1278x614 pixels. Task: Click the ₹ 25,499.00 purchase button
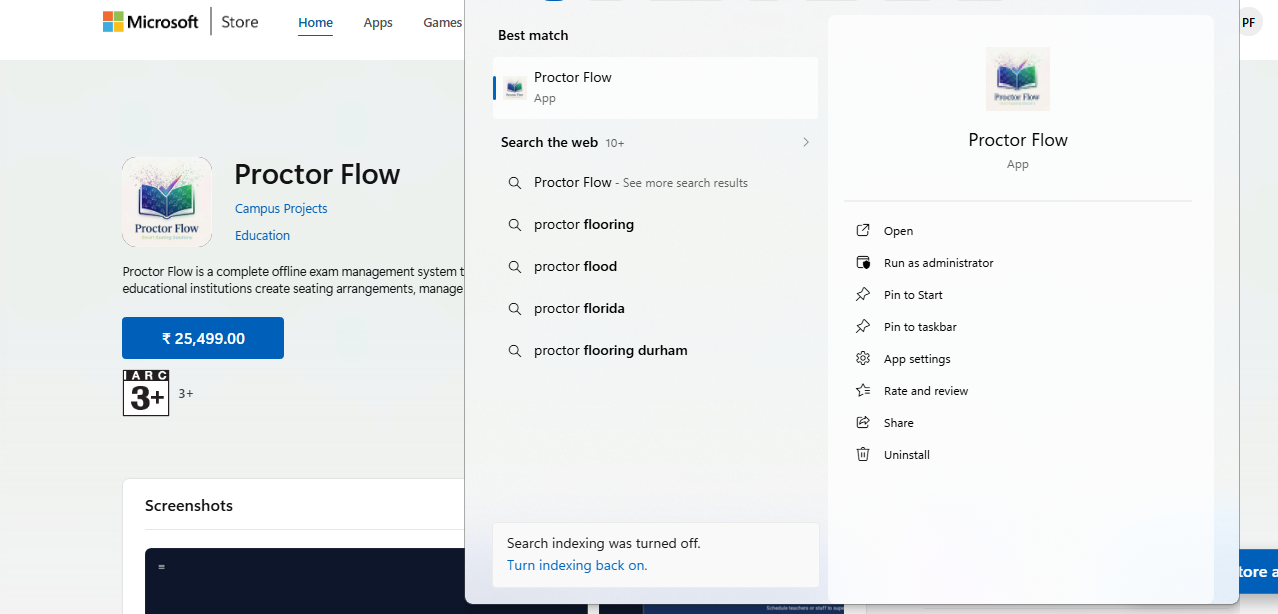[x=203, y=338]
